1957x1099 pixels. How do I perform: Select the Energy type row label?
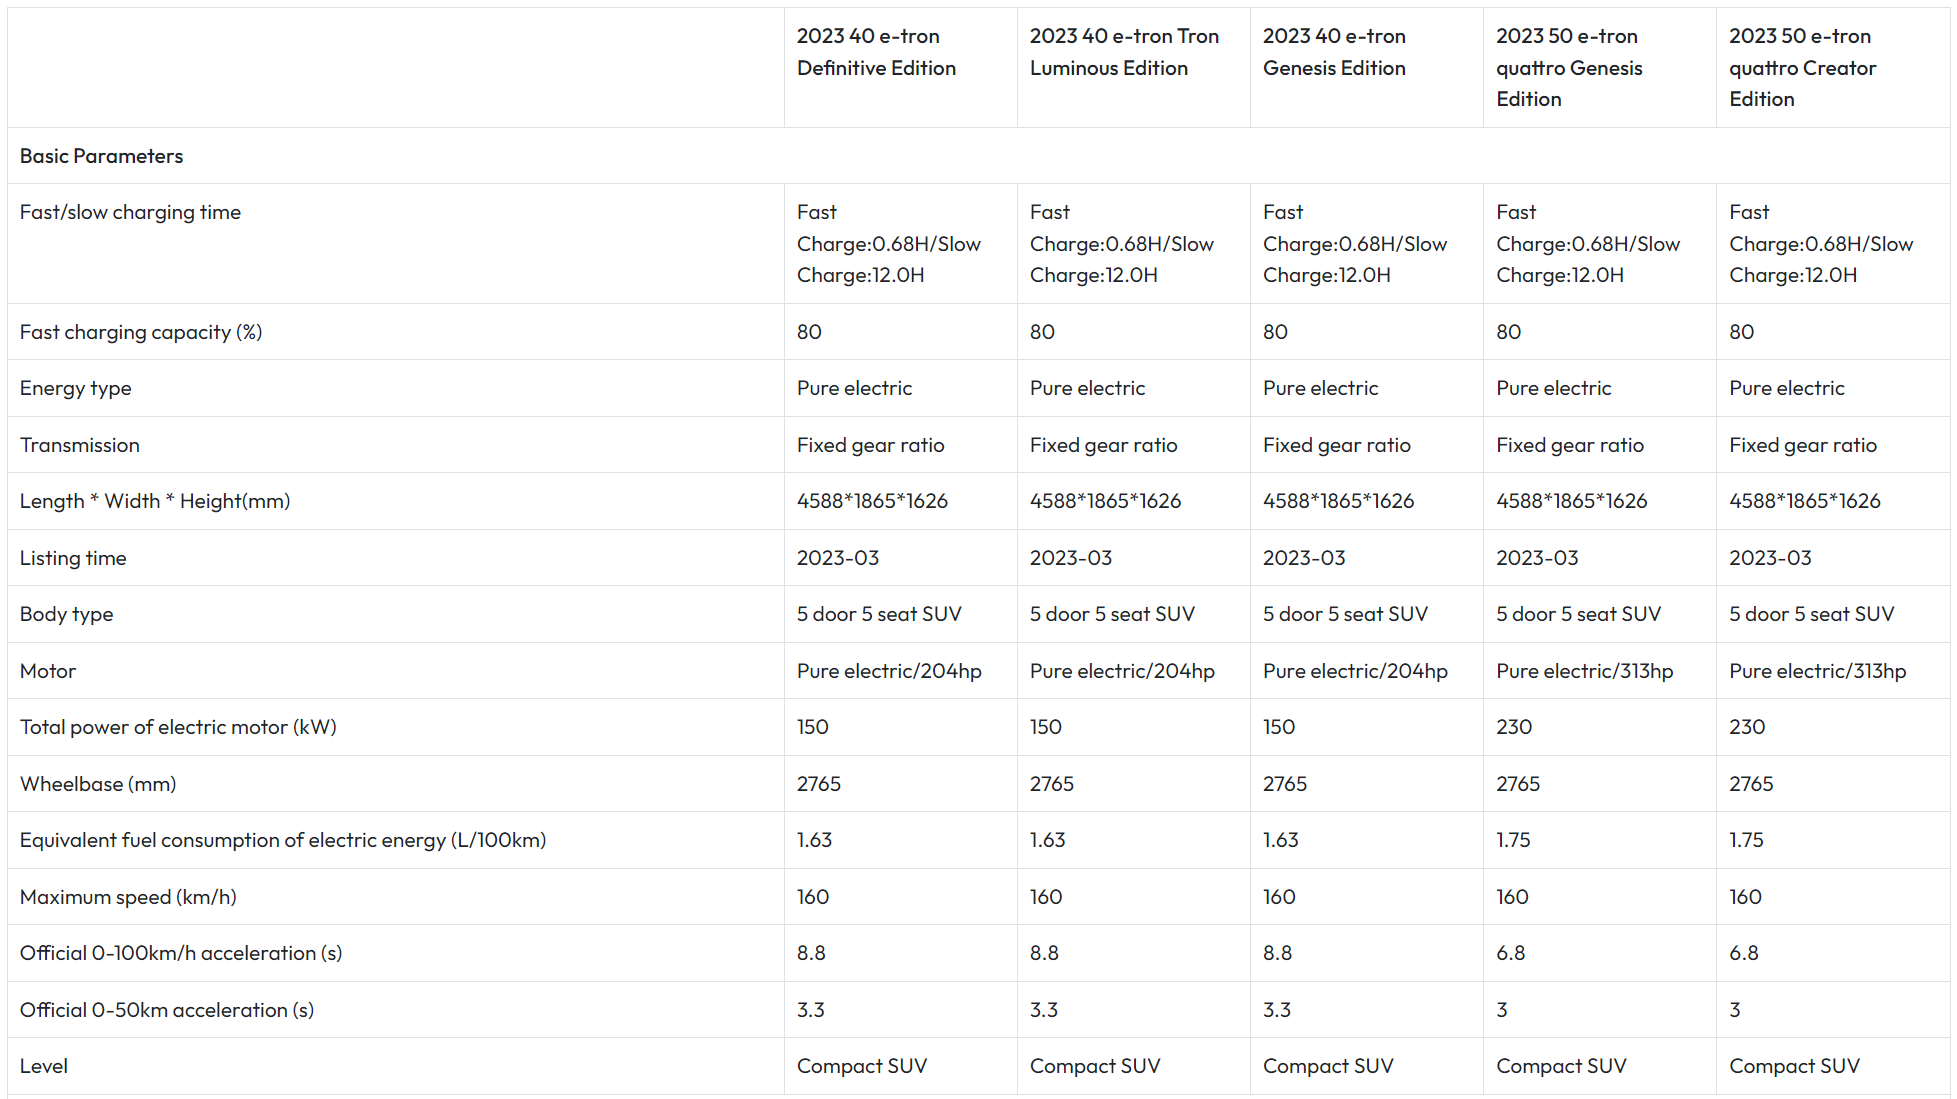(x=76, y=388)
